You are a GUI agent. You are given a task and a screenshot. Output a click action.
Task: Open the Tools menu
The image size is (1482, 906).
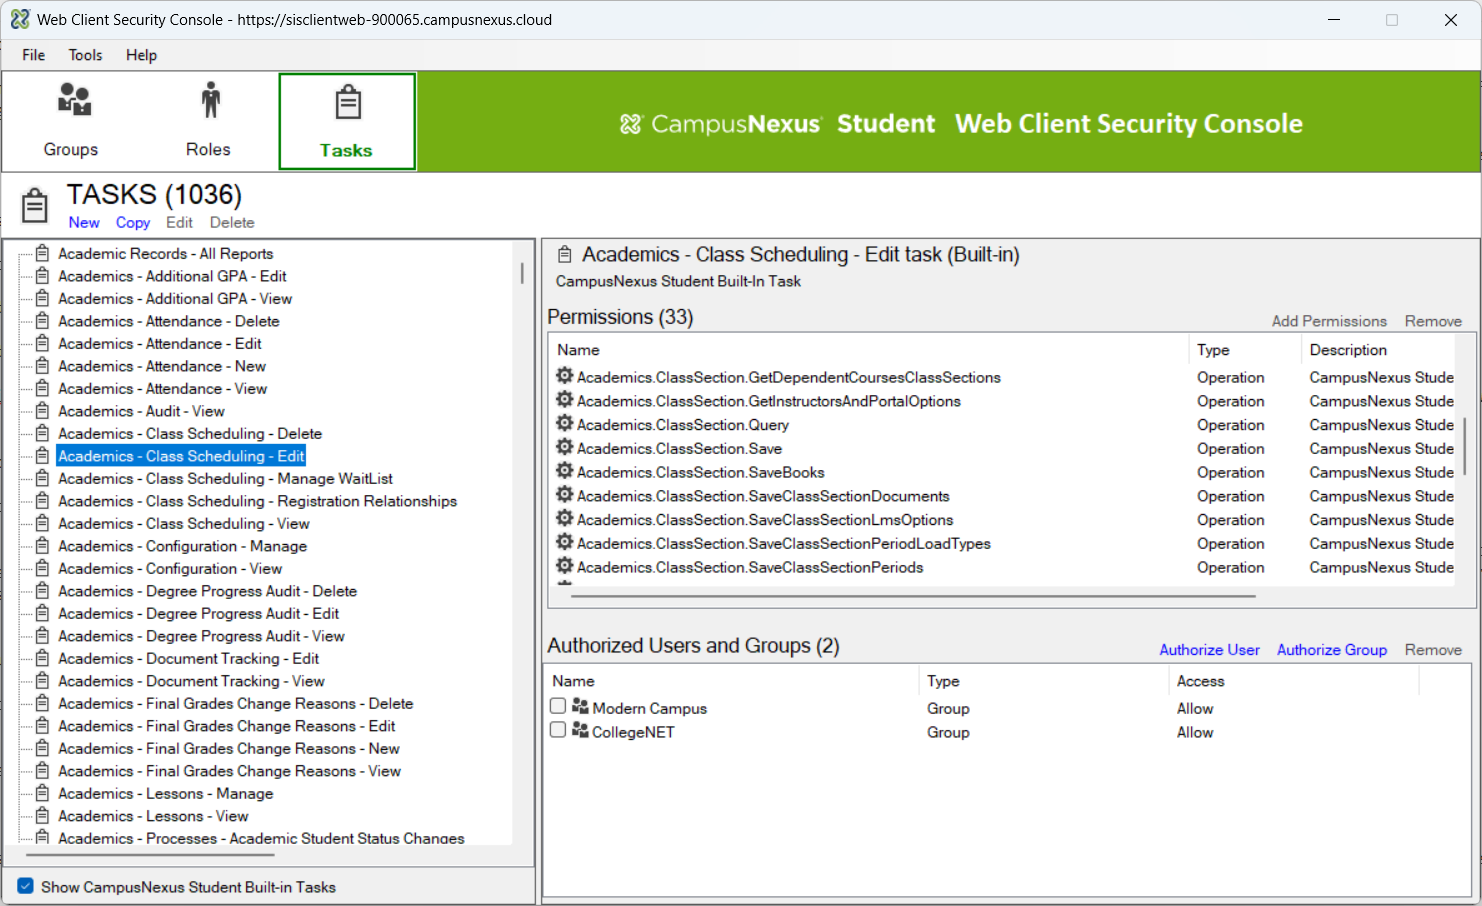[x=85, y=55]
